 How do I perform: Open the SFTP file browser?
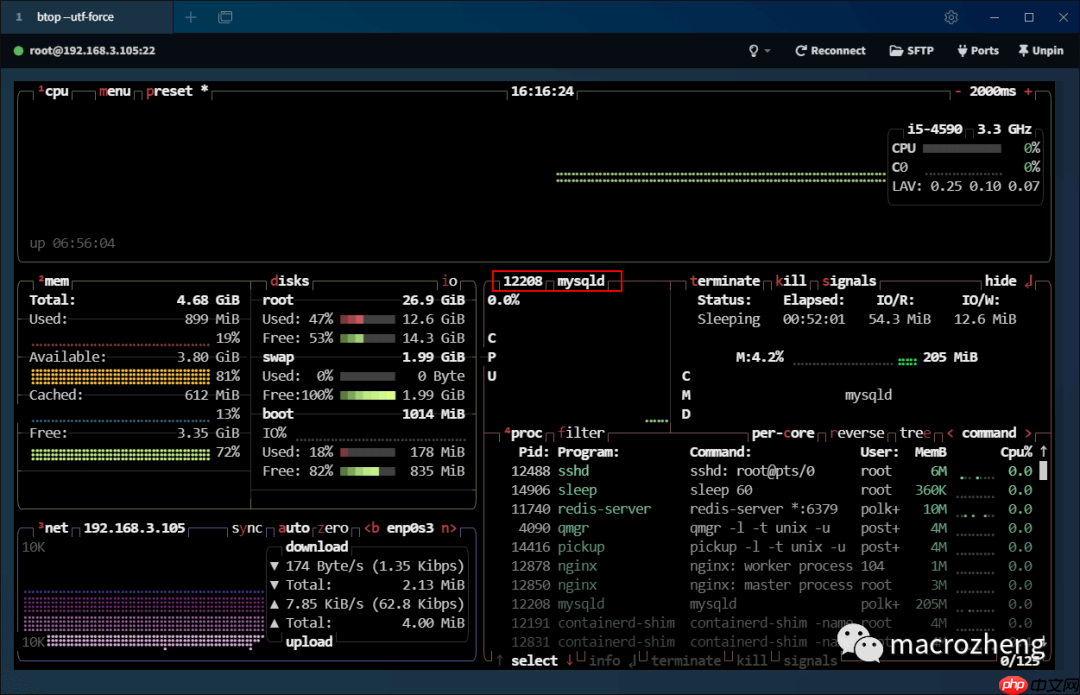(x=911, y=50)
